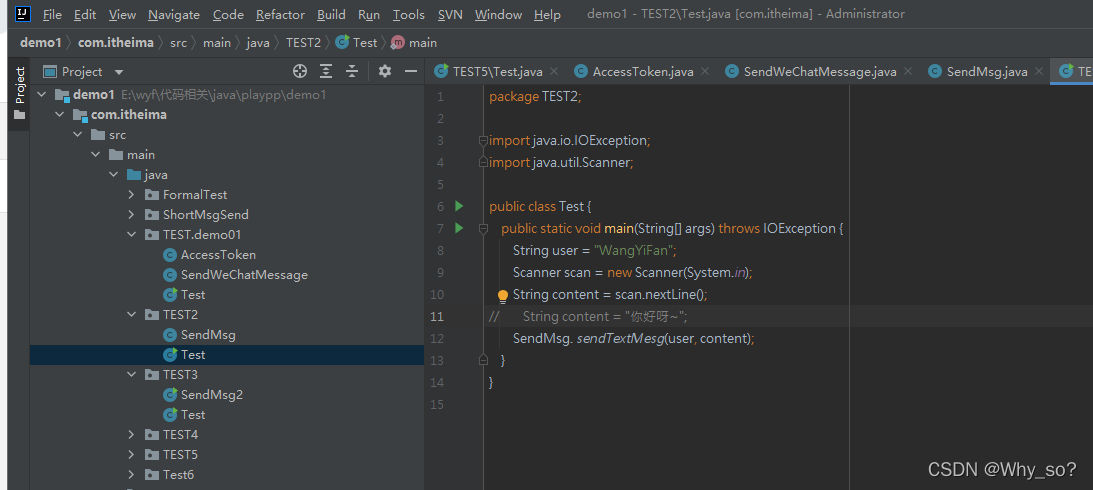This screenshot has width=1093, height=490.
Task: Open the Project view dropdown
Action: tap(119, 72)
